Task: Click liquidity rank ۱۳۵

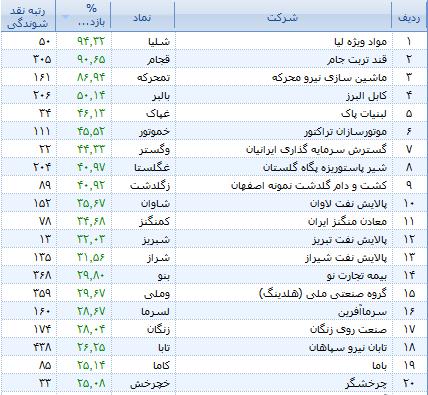Action: [x=42, y=258]
